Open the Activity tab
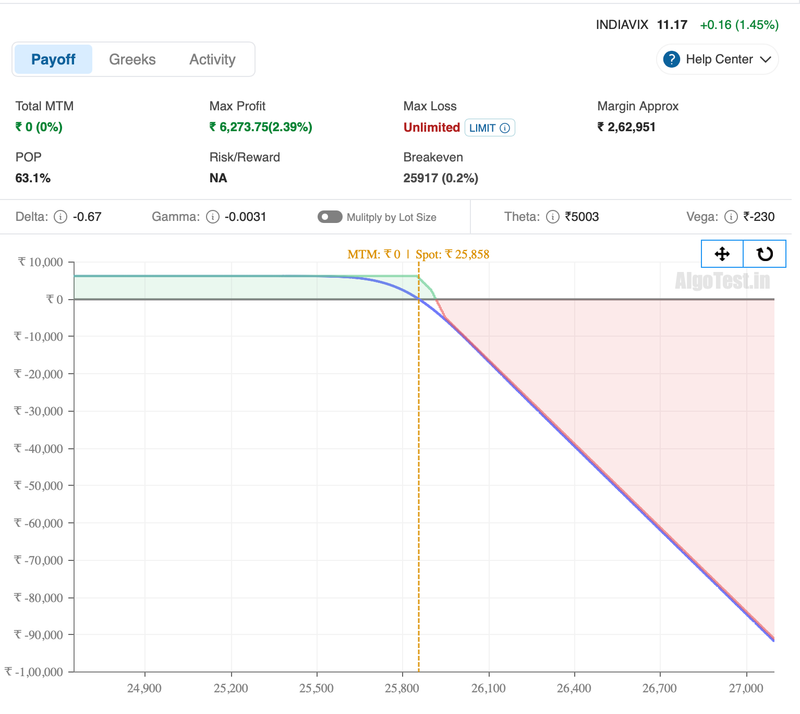 212,59
